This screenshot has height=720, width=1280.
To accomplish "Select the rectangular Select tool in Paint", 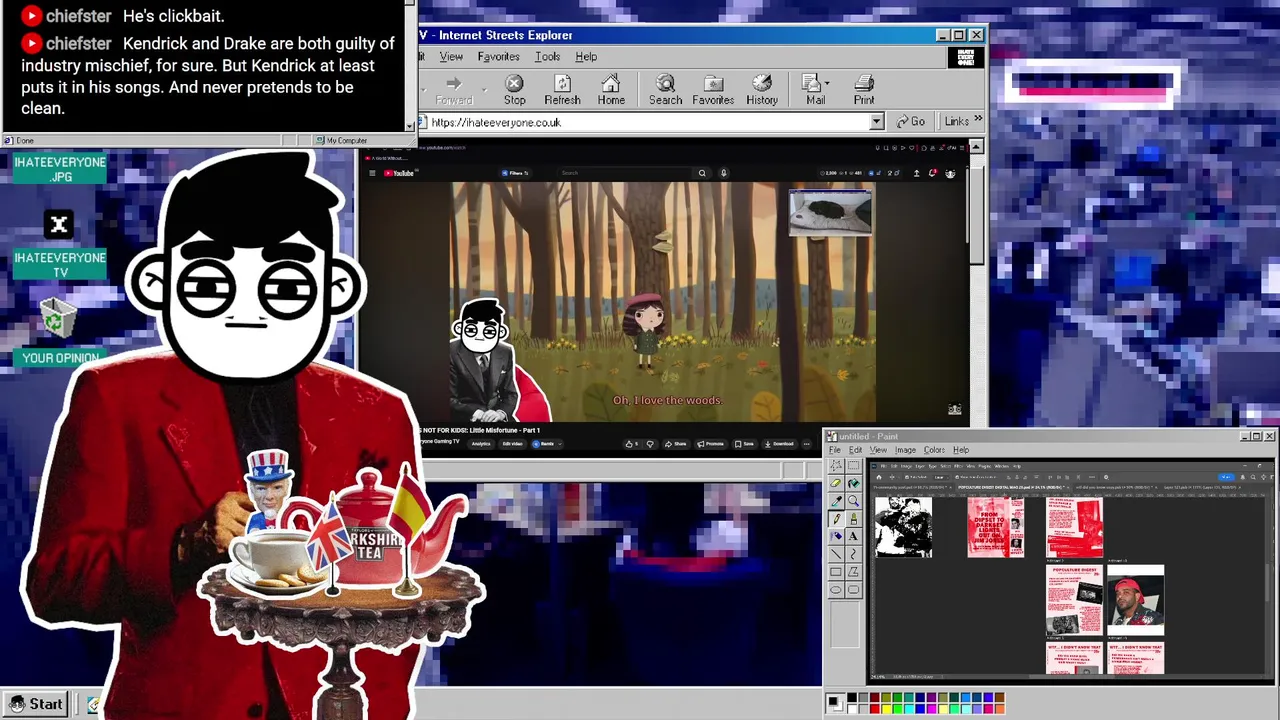I will [x=854, y=466].
